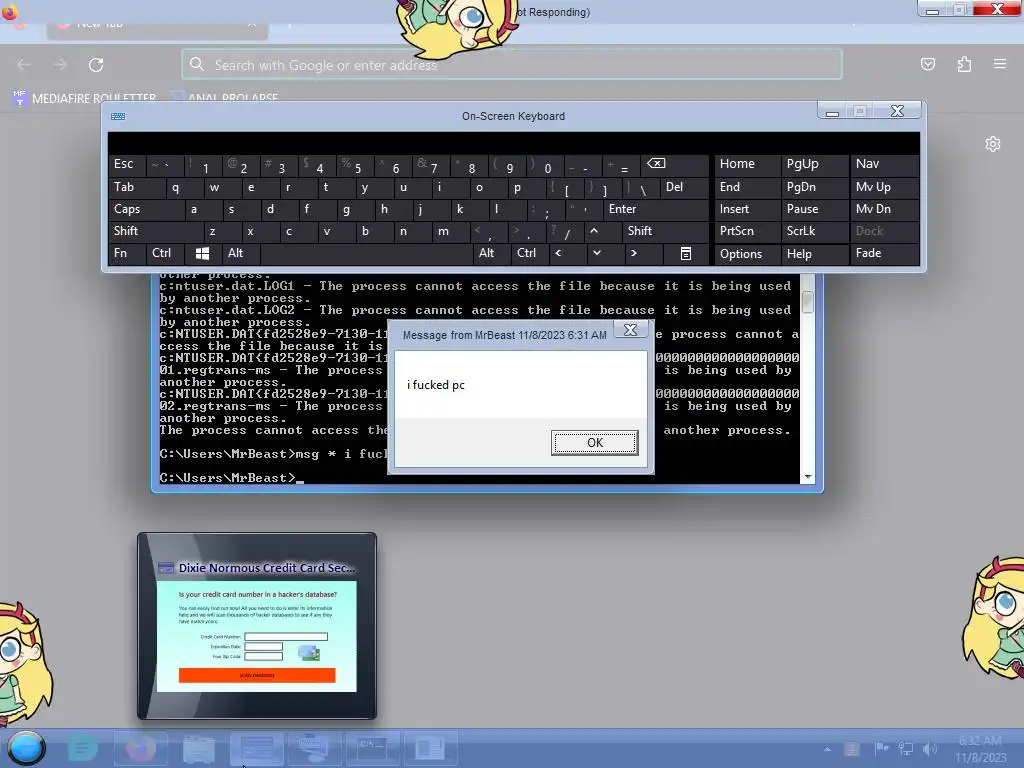Screen dimensions: 1024x768
Task: Open Options on the On-Screen Keyboard
Action: click(x=747, y=253)
